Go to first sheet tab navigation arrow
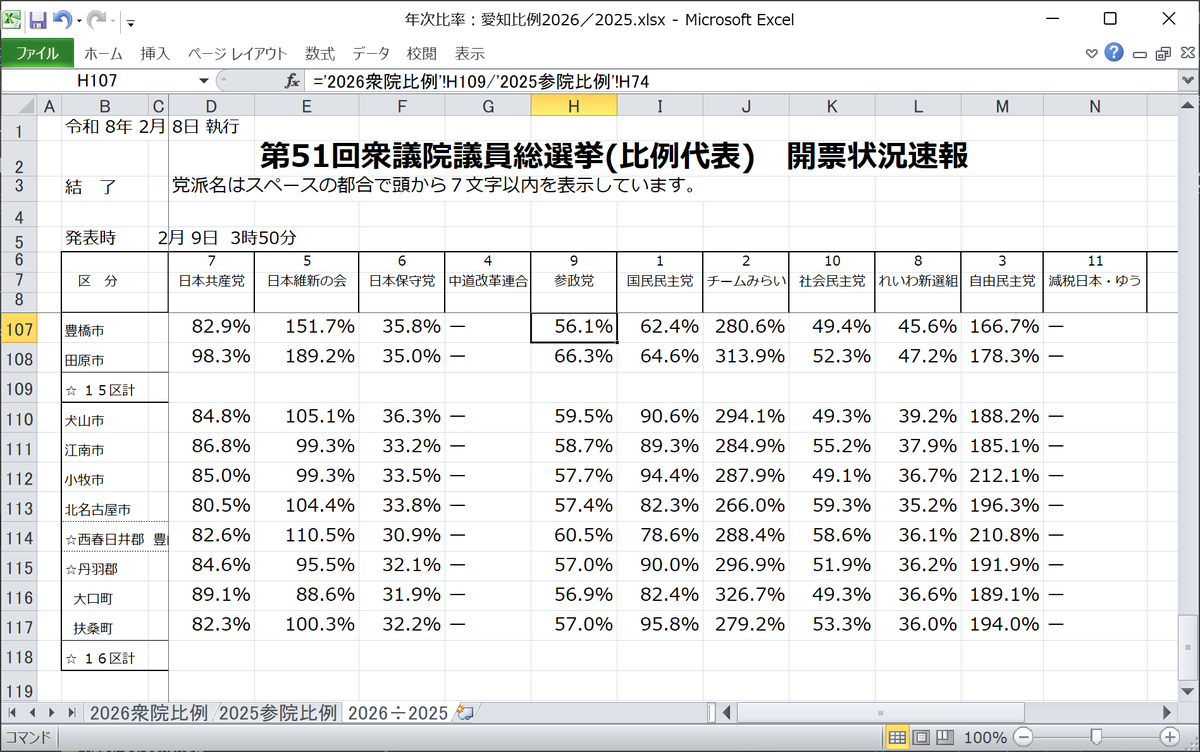 14,712
